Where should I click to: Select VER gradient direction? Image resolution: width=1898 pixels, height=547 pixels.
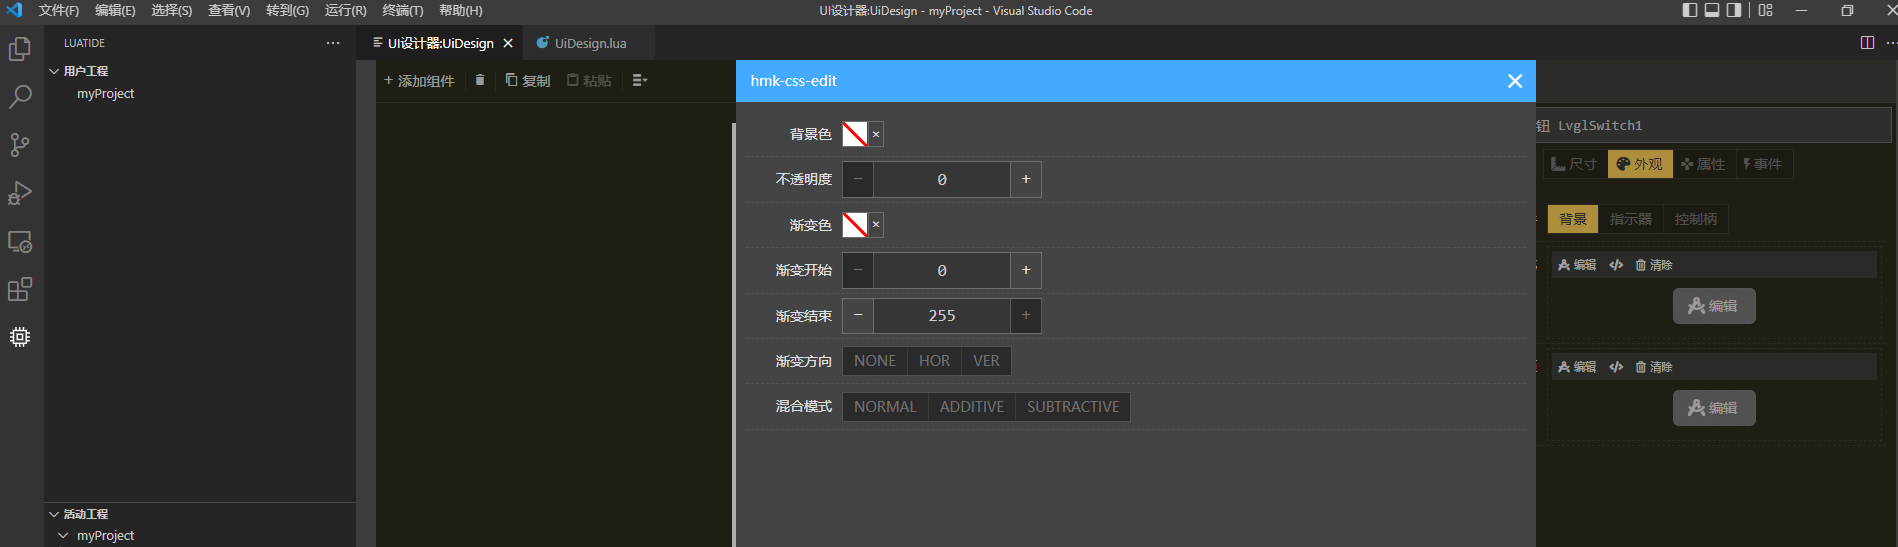click(986, 361)
